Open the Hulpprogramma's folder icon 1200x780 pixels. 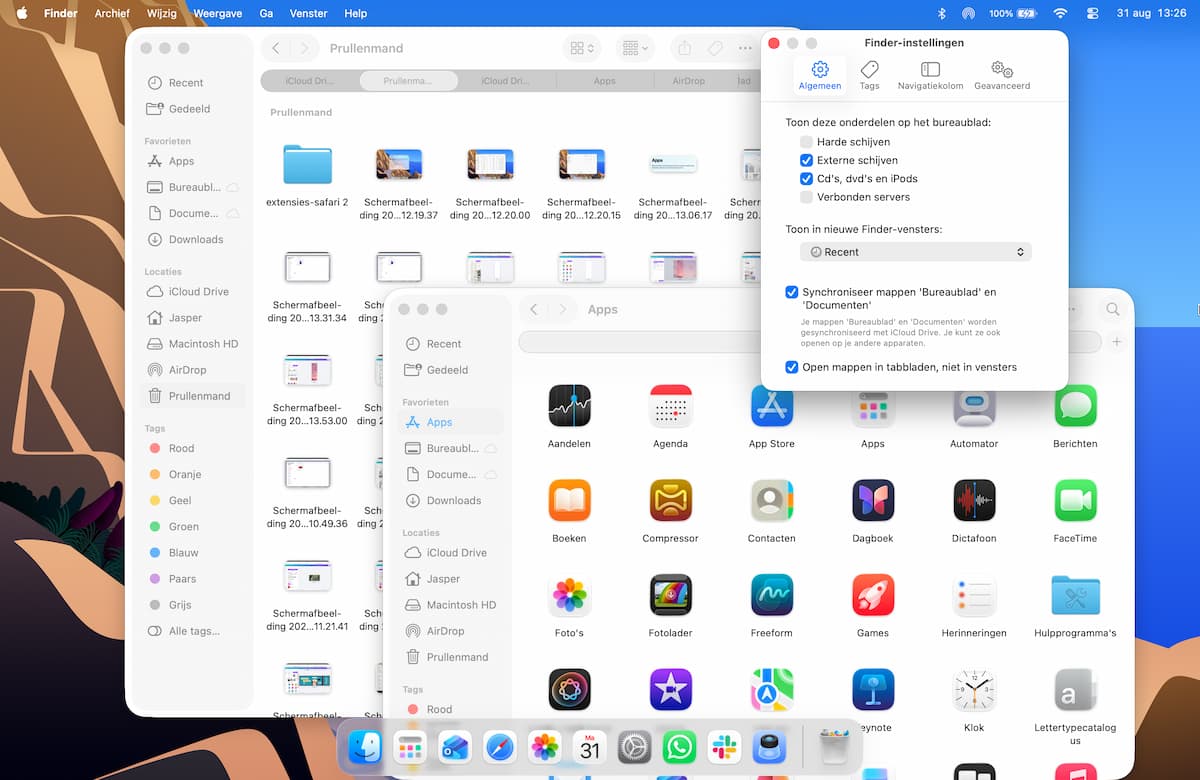1075,595
